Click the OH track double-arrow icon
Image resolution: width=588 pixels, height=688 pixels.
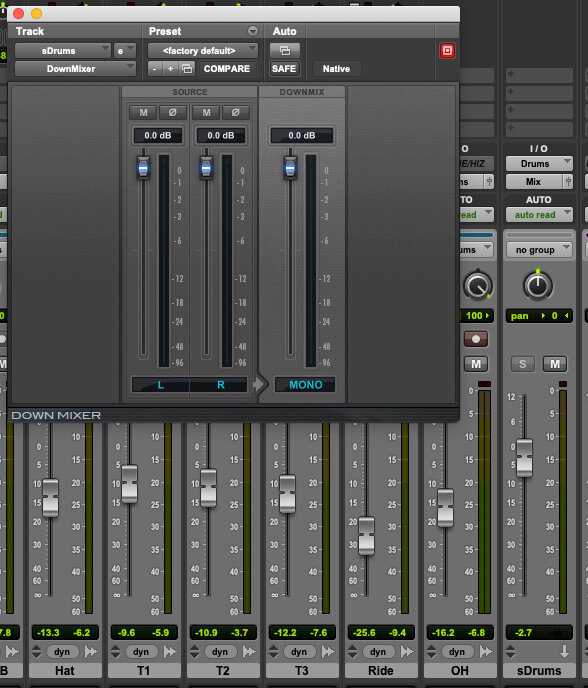486,652
